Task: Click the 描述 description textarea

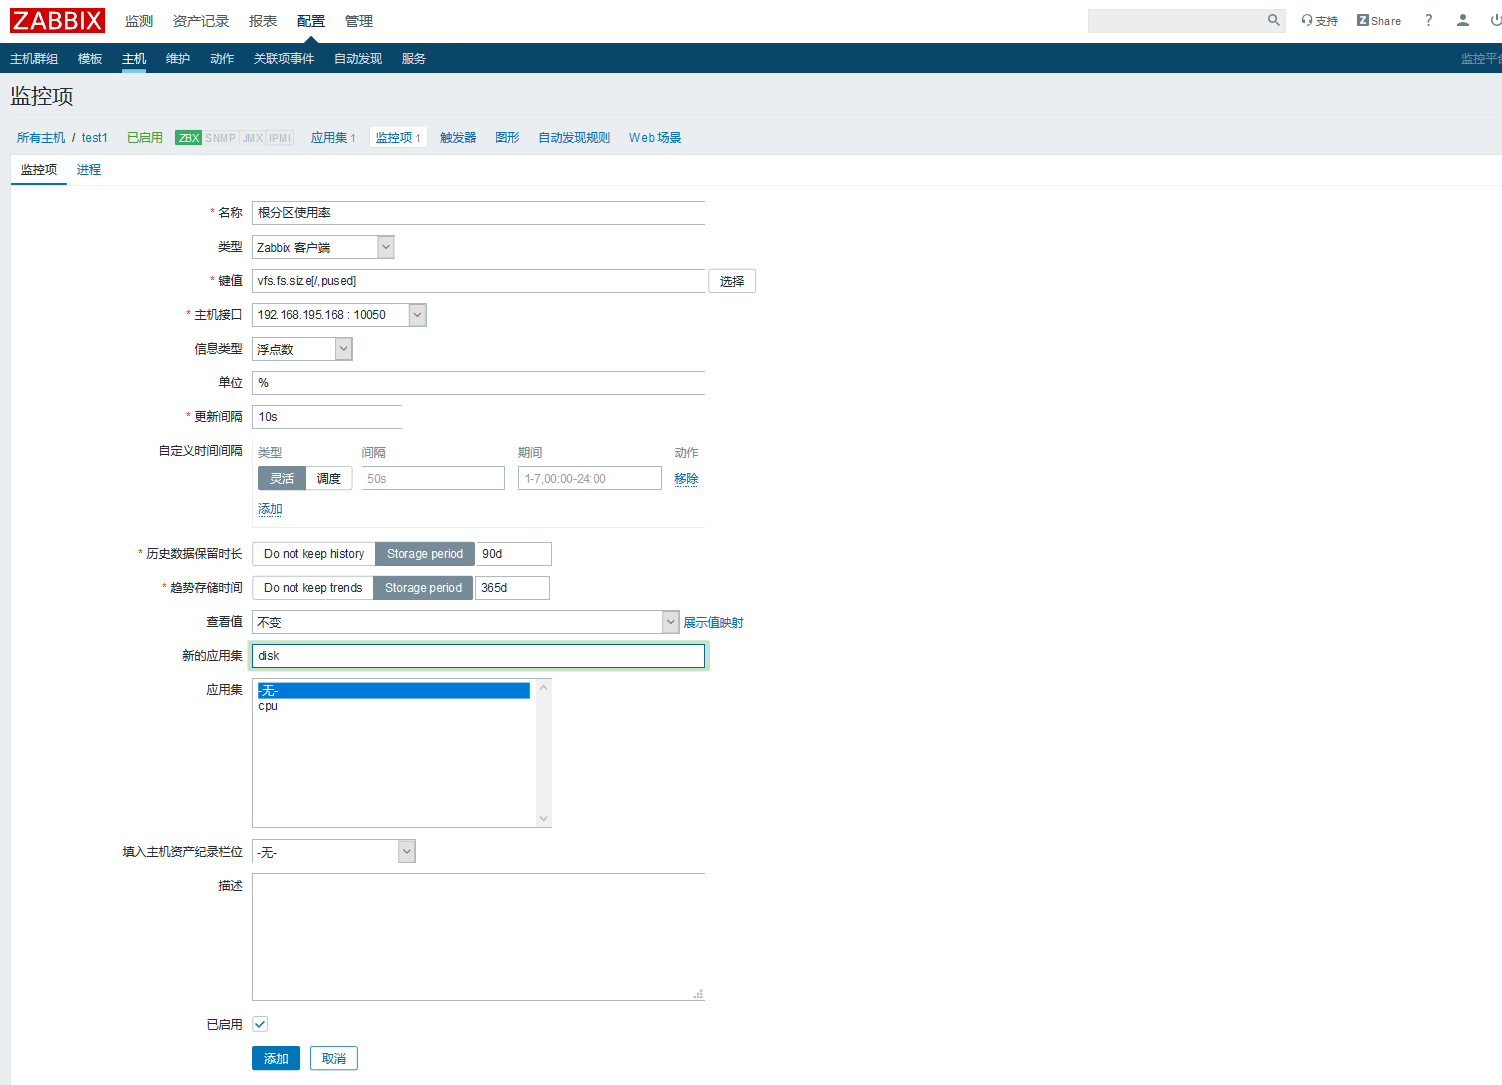Action: point(478,937)
